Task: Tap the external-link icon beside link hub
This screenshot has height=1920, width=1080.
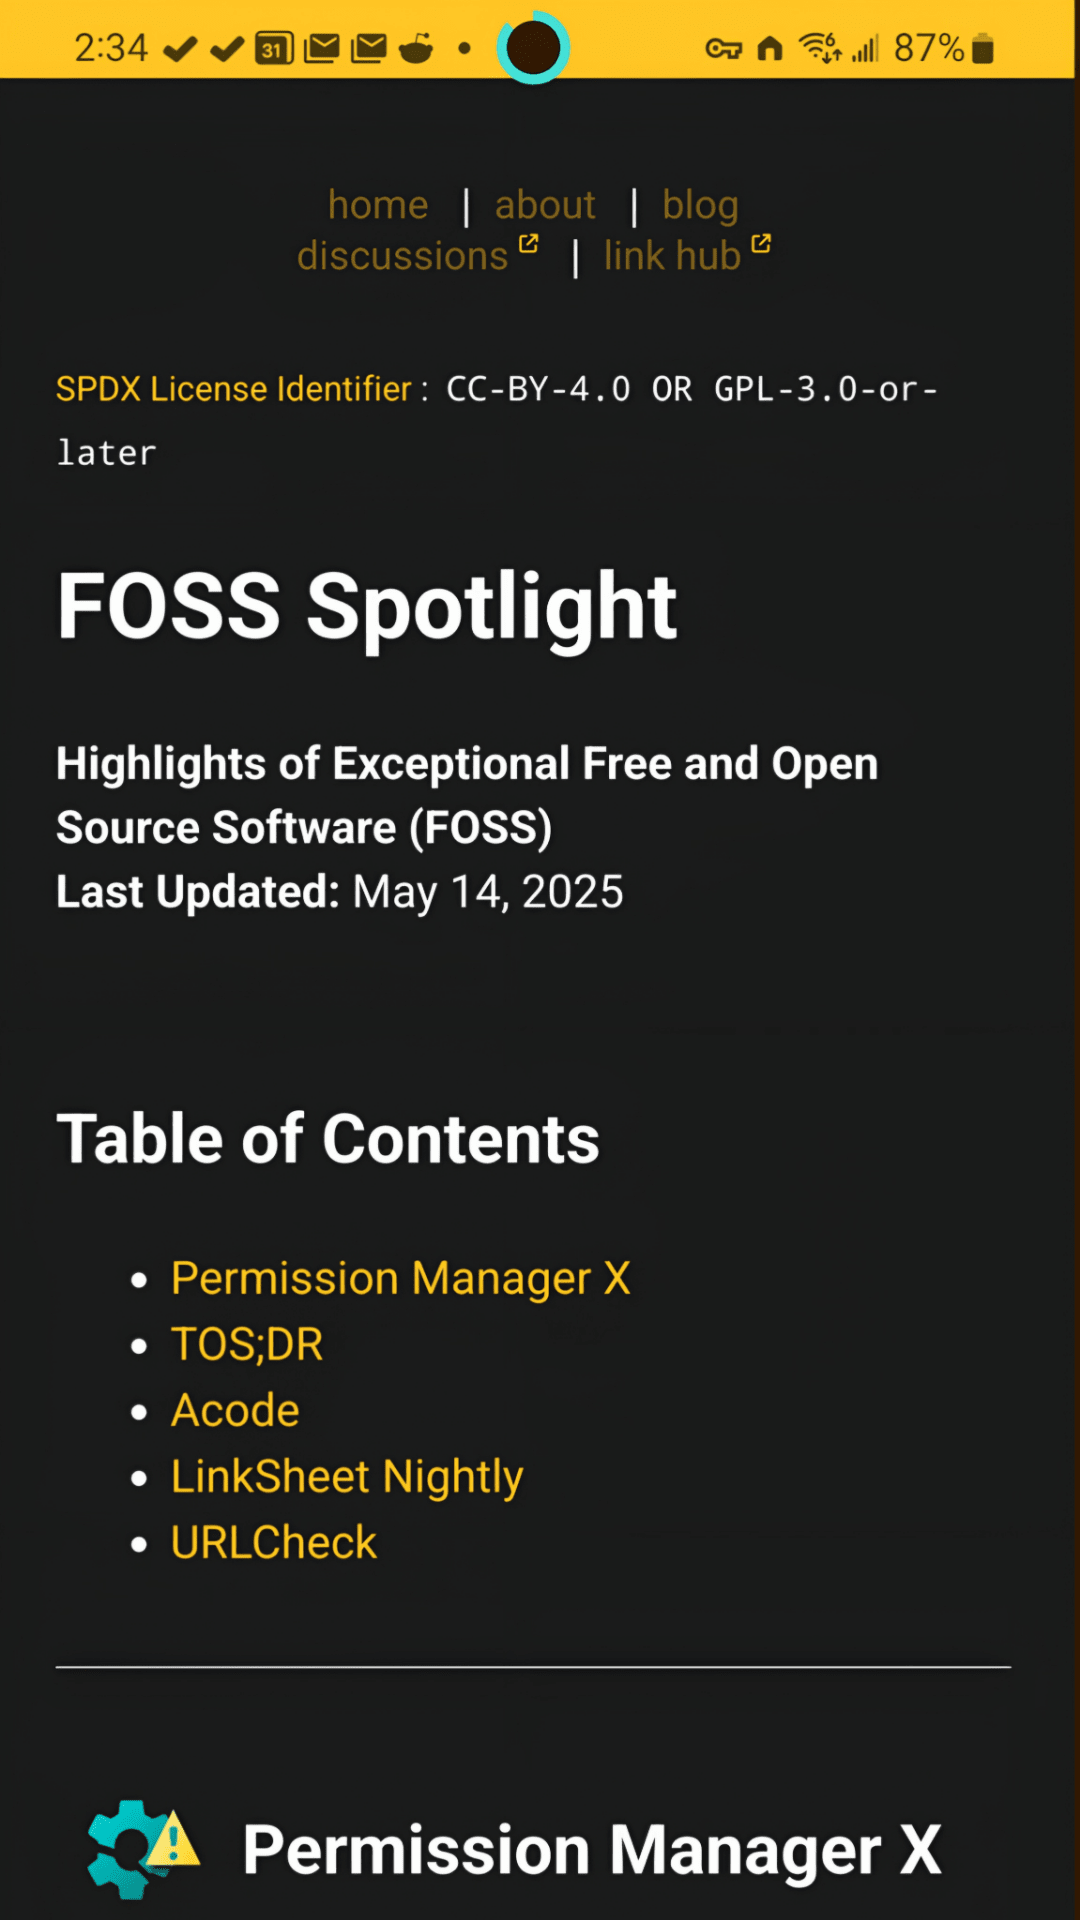Action: (x=761, y=243)
